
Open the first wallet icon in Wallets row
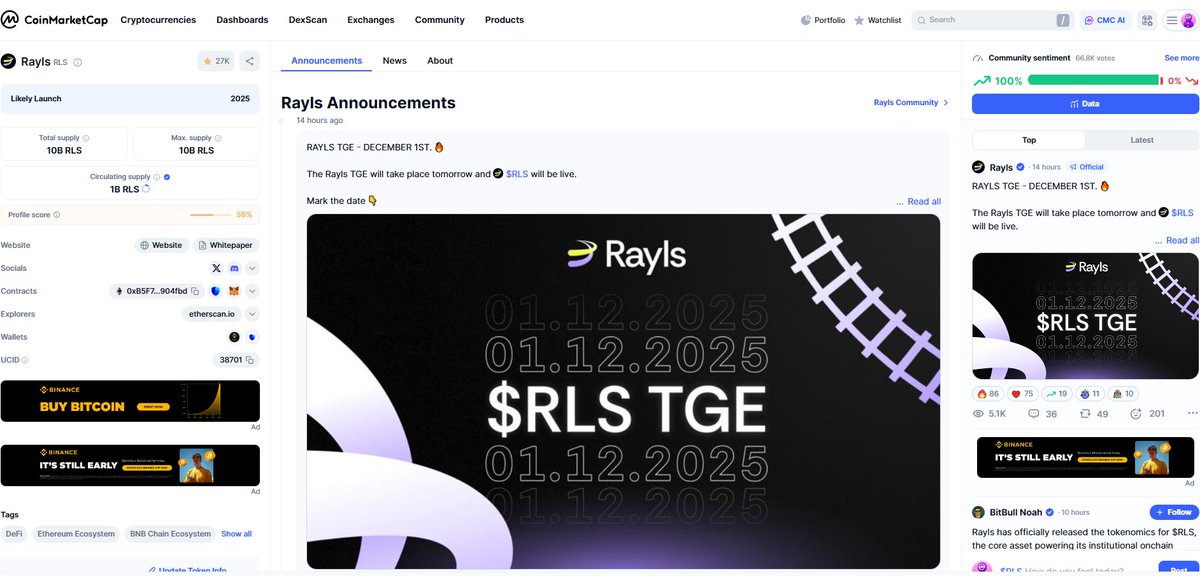pos(234,337)
